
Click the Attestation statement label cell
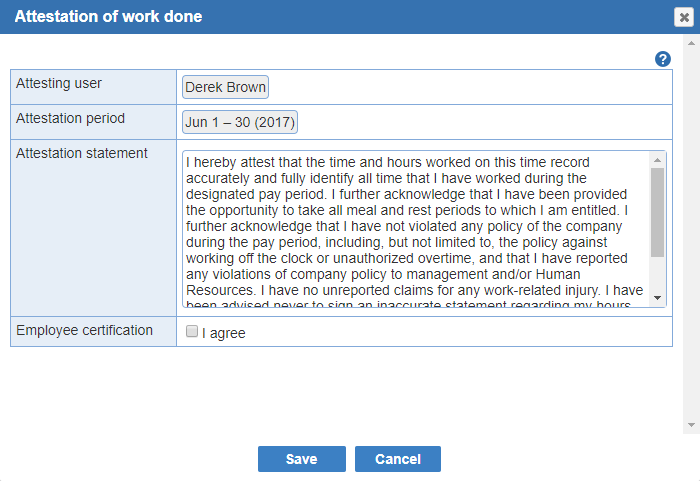pyautogui.click(x=93, y=228)
